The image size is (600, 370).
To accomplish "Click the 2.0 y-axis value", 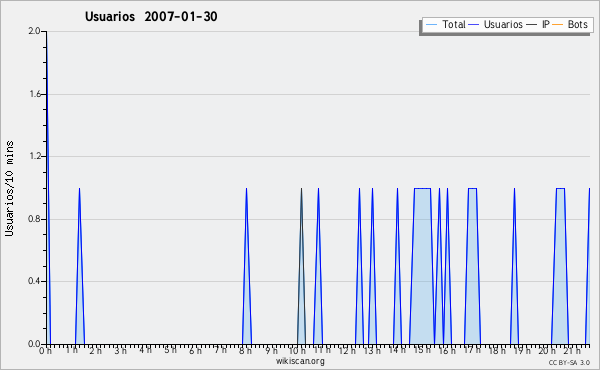I will [x=34, y=31].
